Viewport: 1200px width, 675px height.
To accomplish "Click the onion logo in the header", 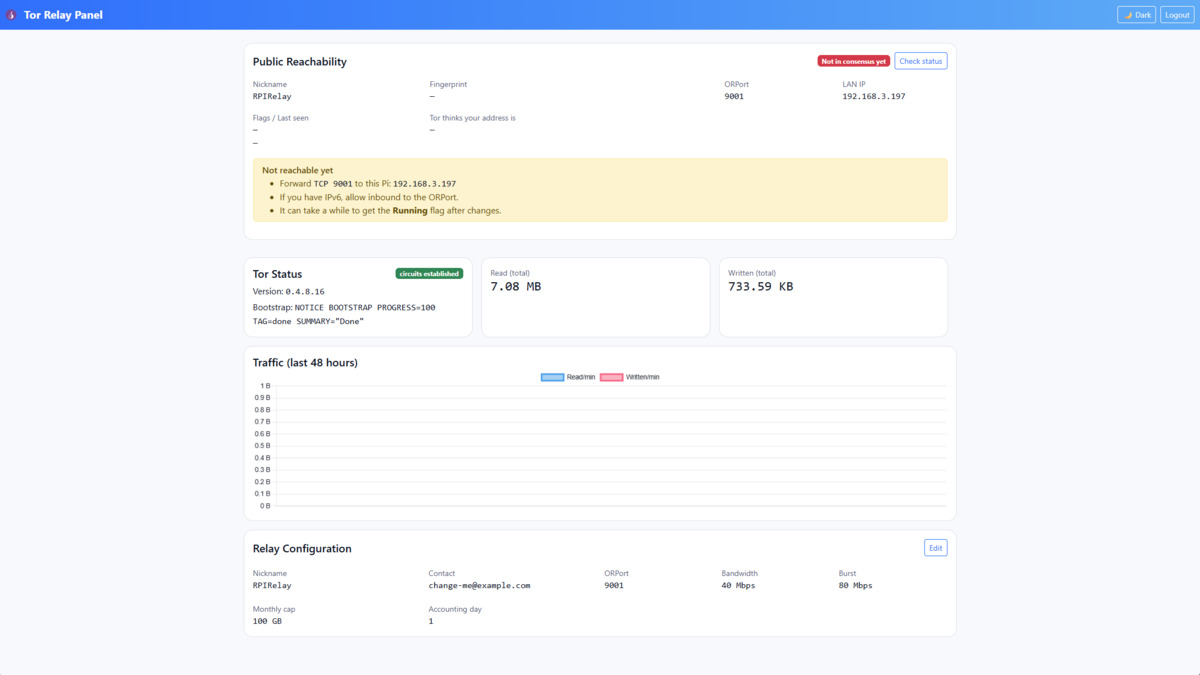I will pyautogui.click(x=12, y=14).
